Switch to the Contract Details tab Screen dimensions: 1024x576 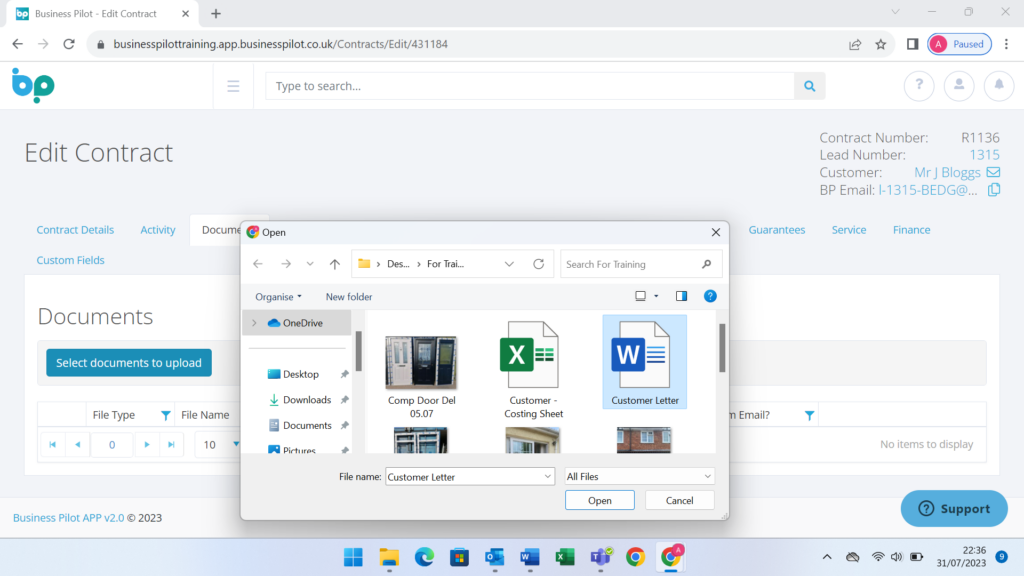tap(75, 230)
